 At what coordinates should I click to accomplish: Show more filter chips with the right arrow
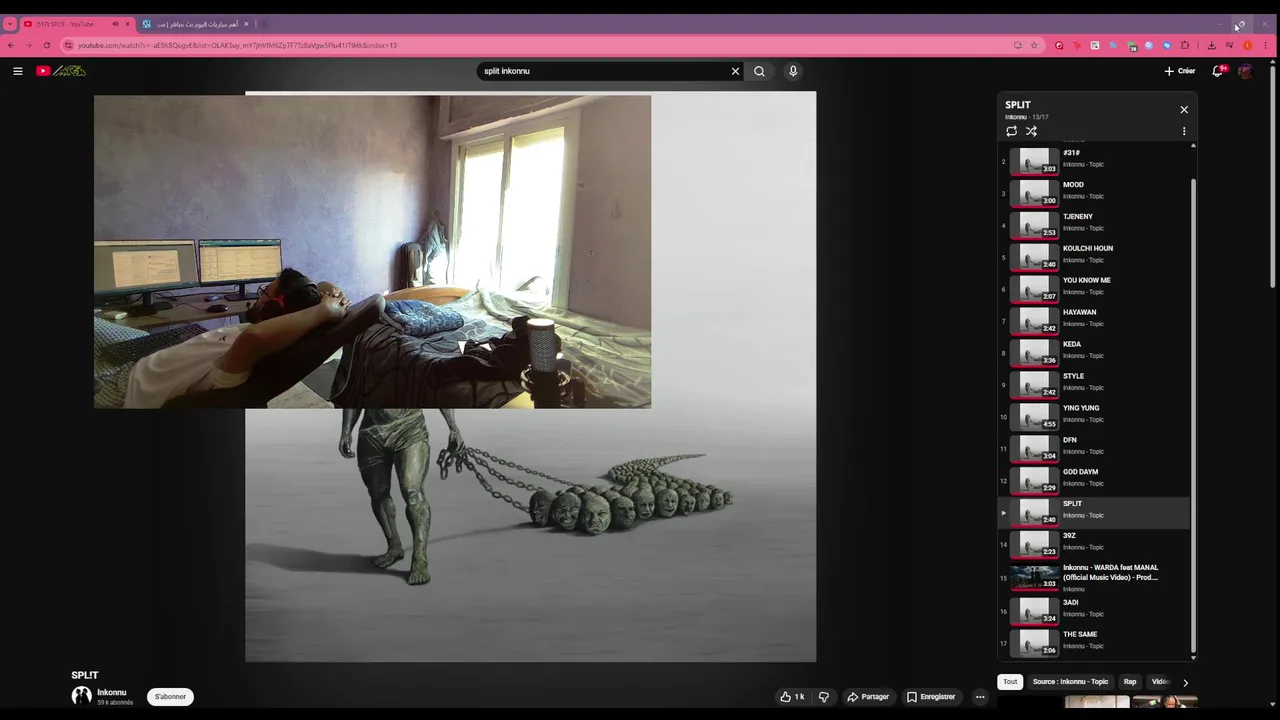1186,682
